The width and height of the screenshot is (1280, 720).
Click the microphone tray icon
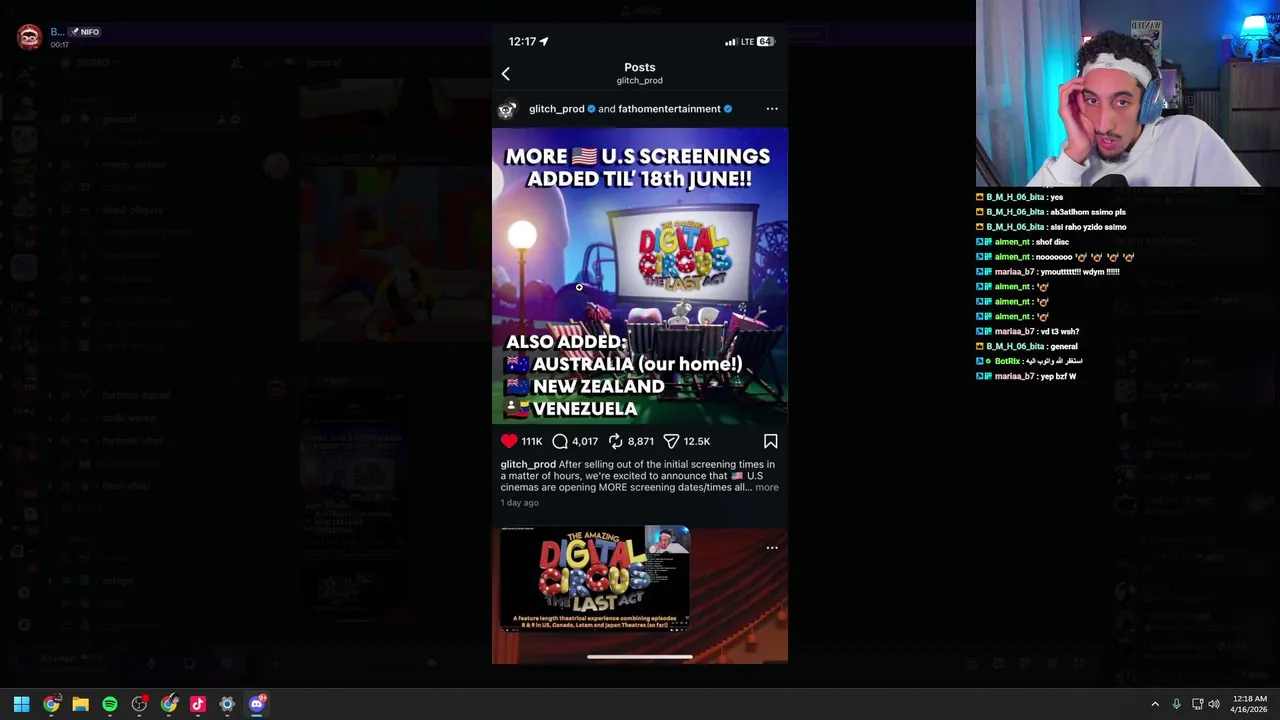1176,704
